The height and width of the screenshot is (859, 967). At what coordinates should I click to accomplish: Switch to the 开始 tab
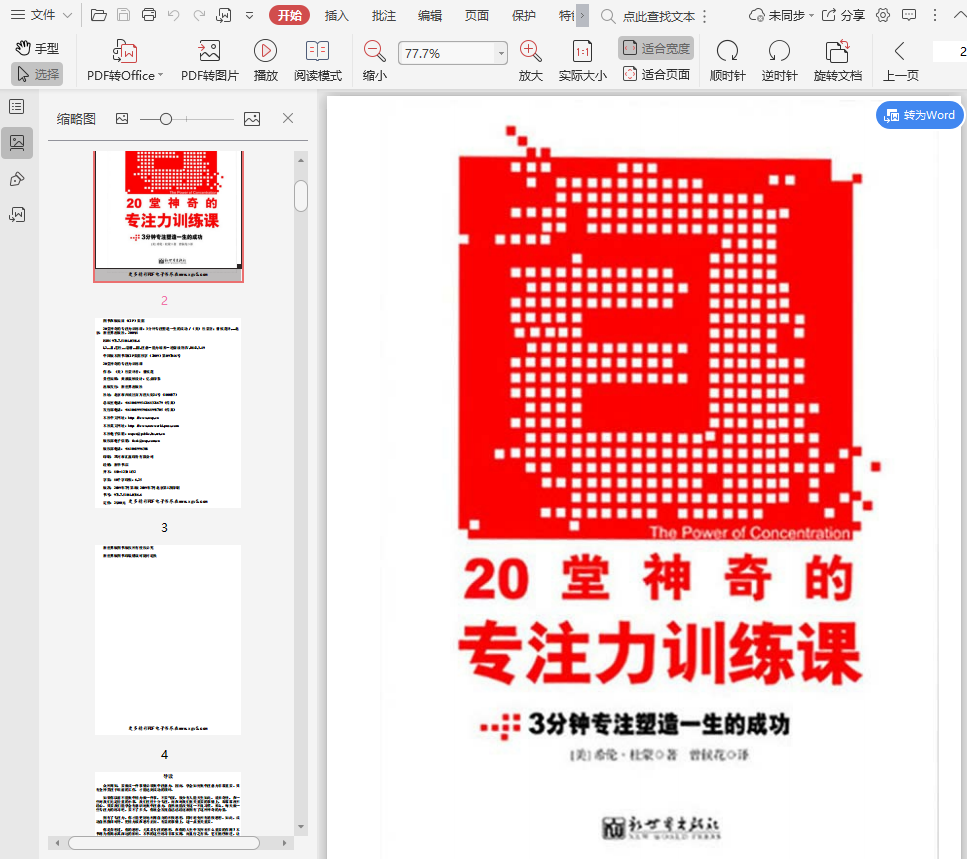(x=289, y=15)
